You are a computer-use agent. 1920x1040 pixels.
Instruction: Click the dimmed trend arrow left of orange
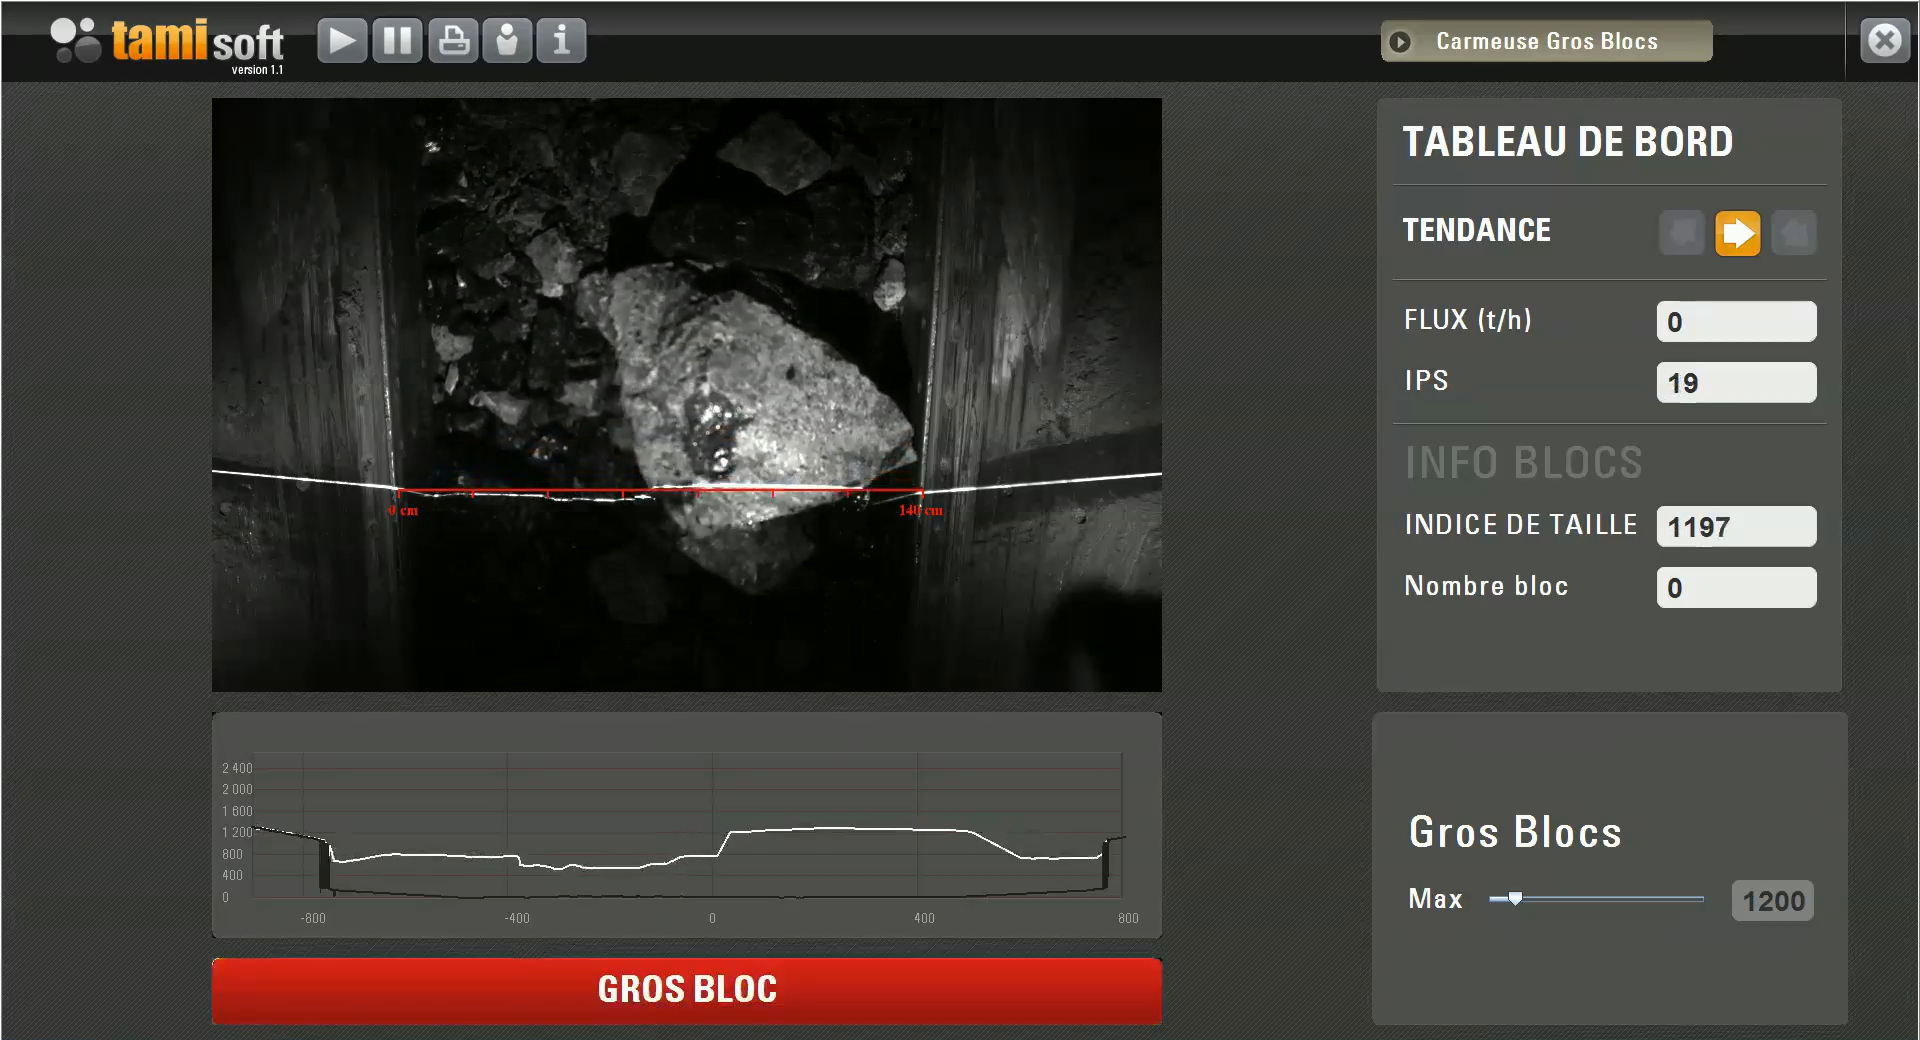[1682, 234]
